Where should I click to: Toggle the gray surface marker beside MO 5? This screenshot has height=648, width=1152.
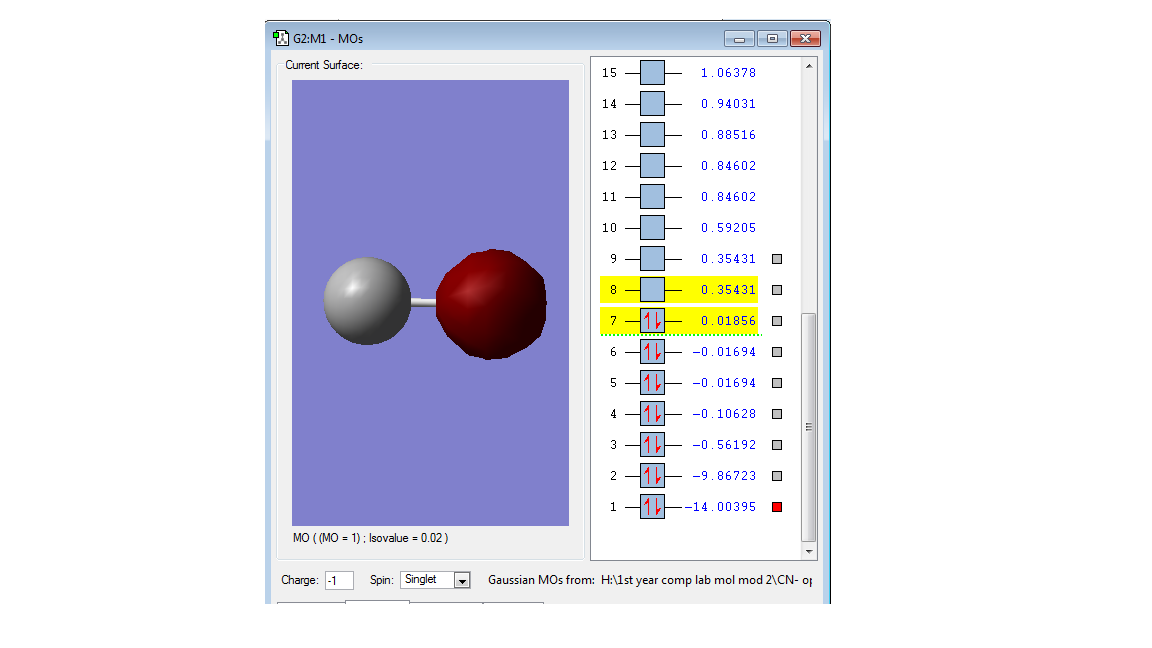pos(777,383)
